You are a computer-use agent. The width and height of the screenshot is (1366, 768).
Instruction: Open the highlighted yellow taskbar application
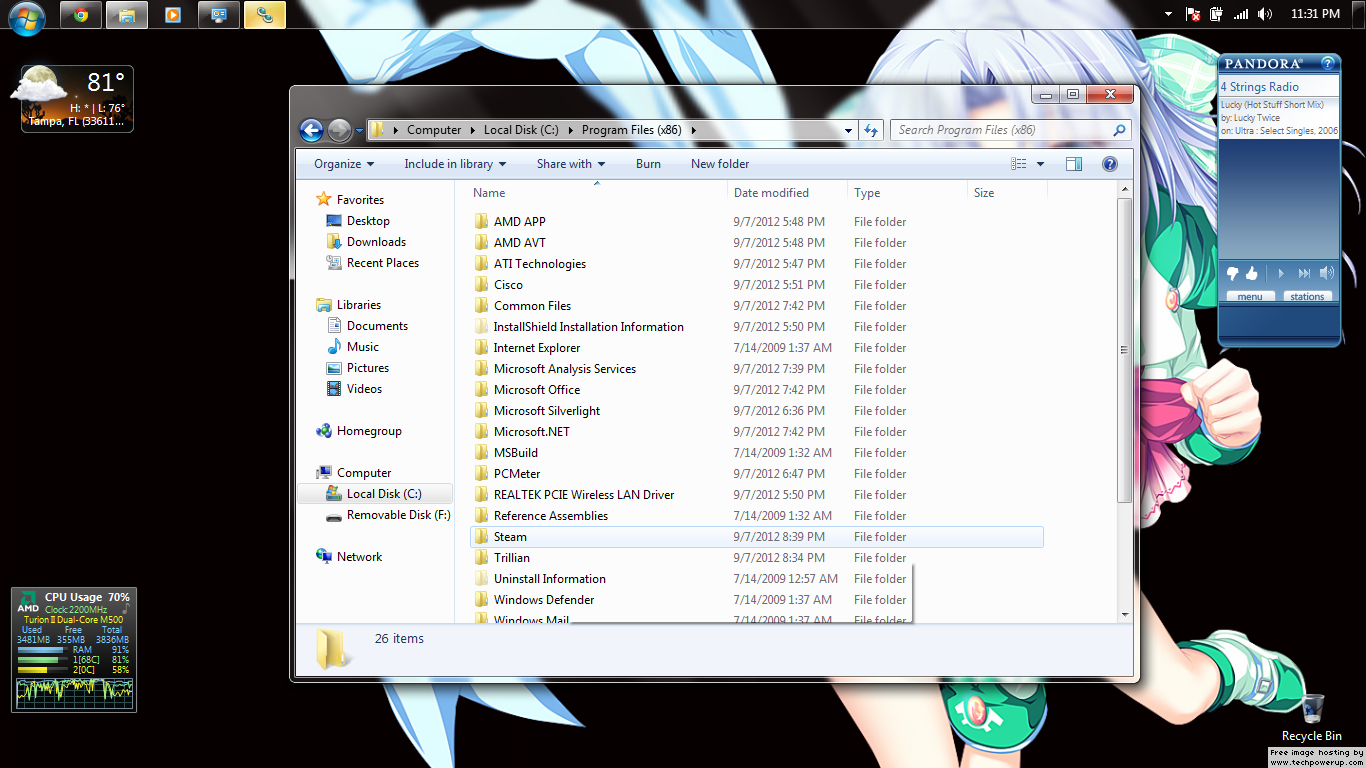[x=265, y=15]
